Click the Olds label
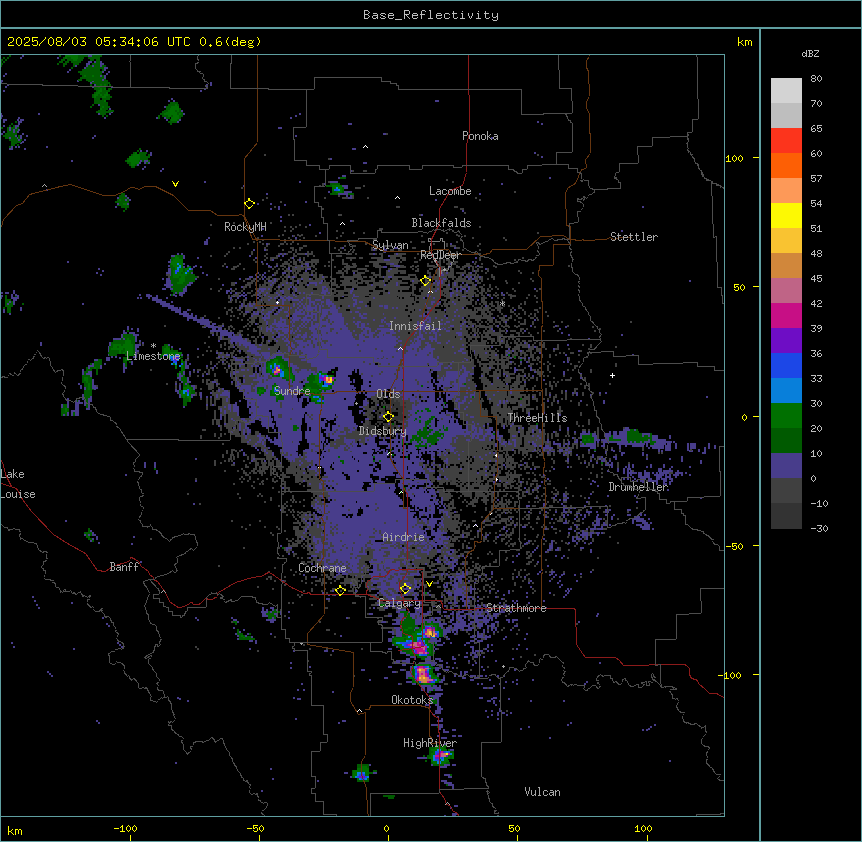This screenshot has height=842, width=862. click(388, 394)
